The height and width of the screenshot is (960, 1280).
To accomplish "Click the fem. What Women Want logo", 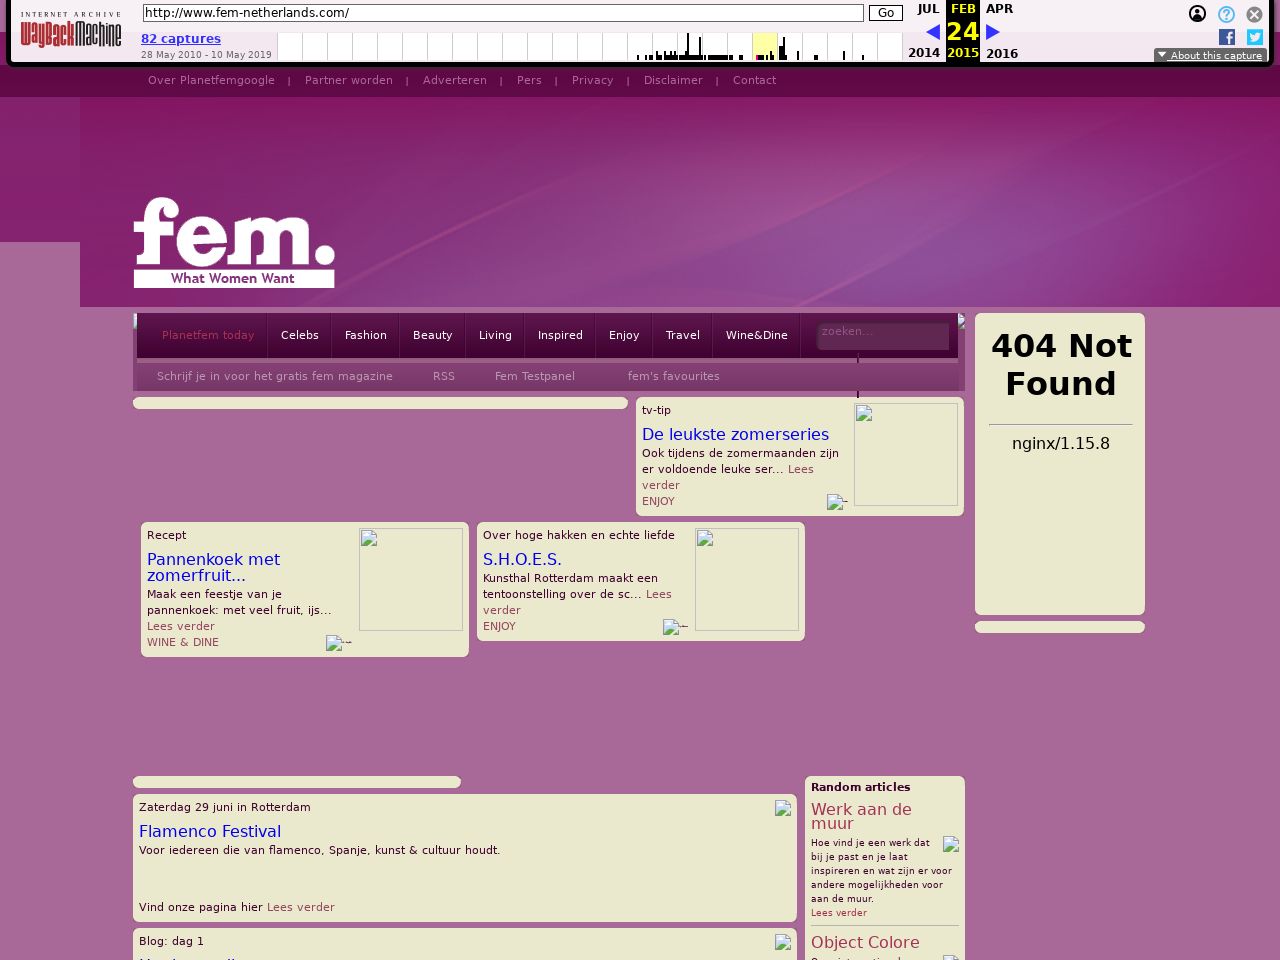I will [234, 243].
